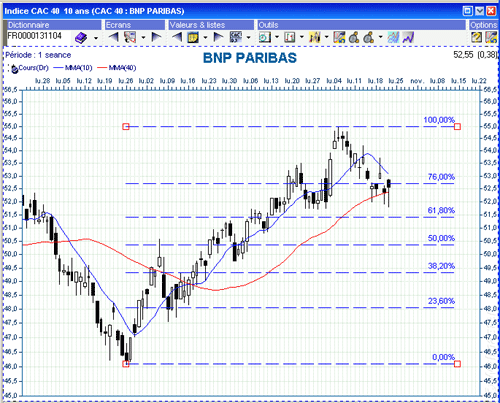The width and height of the screenshot is (500, 403).
Task: Click the purple line chart icon
Action: point(408,37)
